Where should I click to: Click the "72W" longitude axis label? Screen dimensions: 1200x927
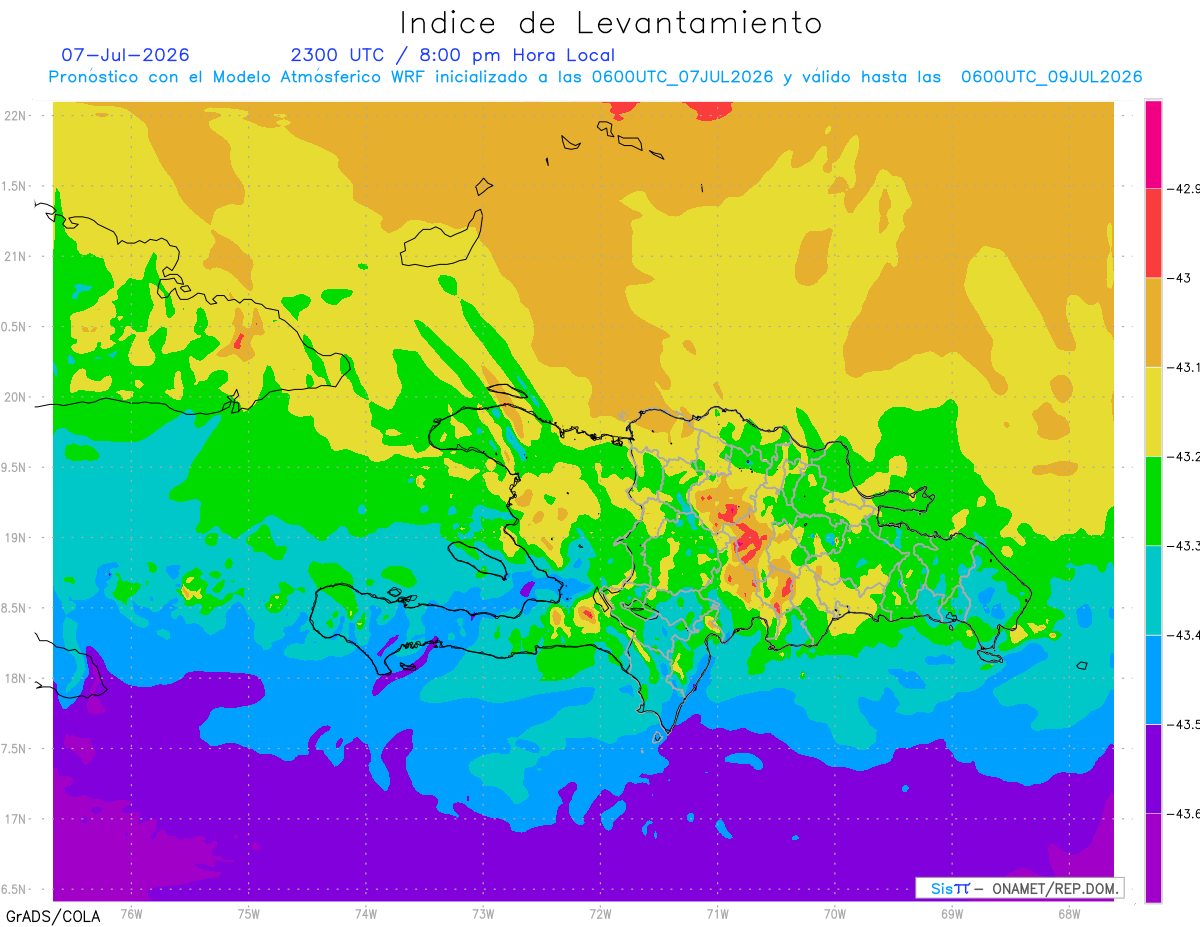tap(600, 913)
